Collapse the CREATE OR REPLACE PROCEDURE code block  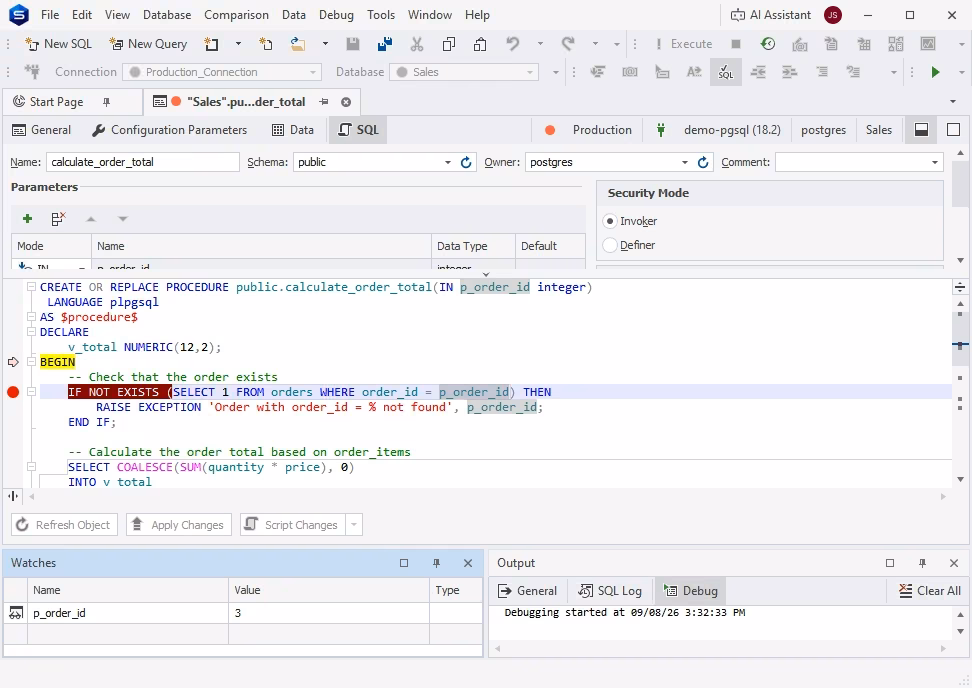point(31,287)
